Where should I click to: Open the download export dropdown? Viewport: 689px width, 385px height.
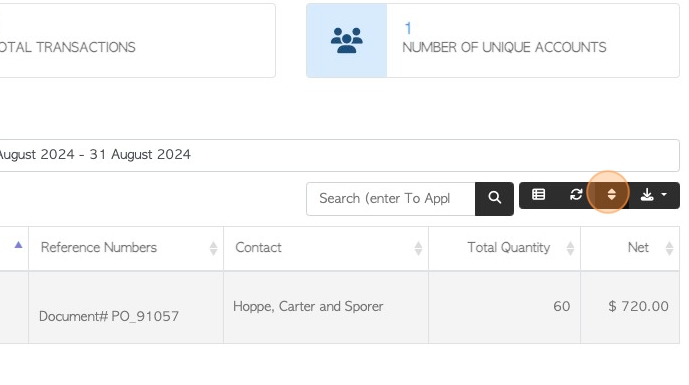(653, 195)
